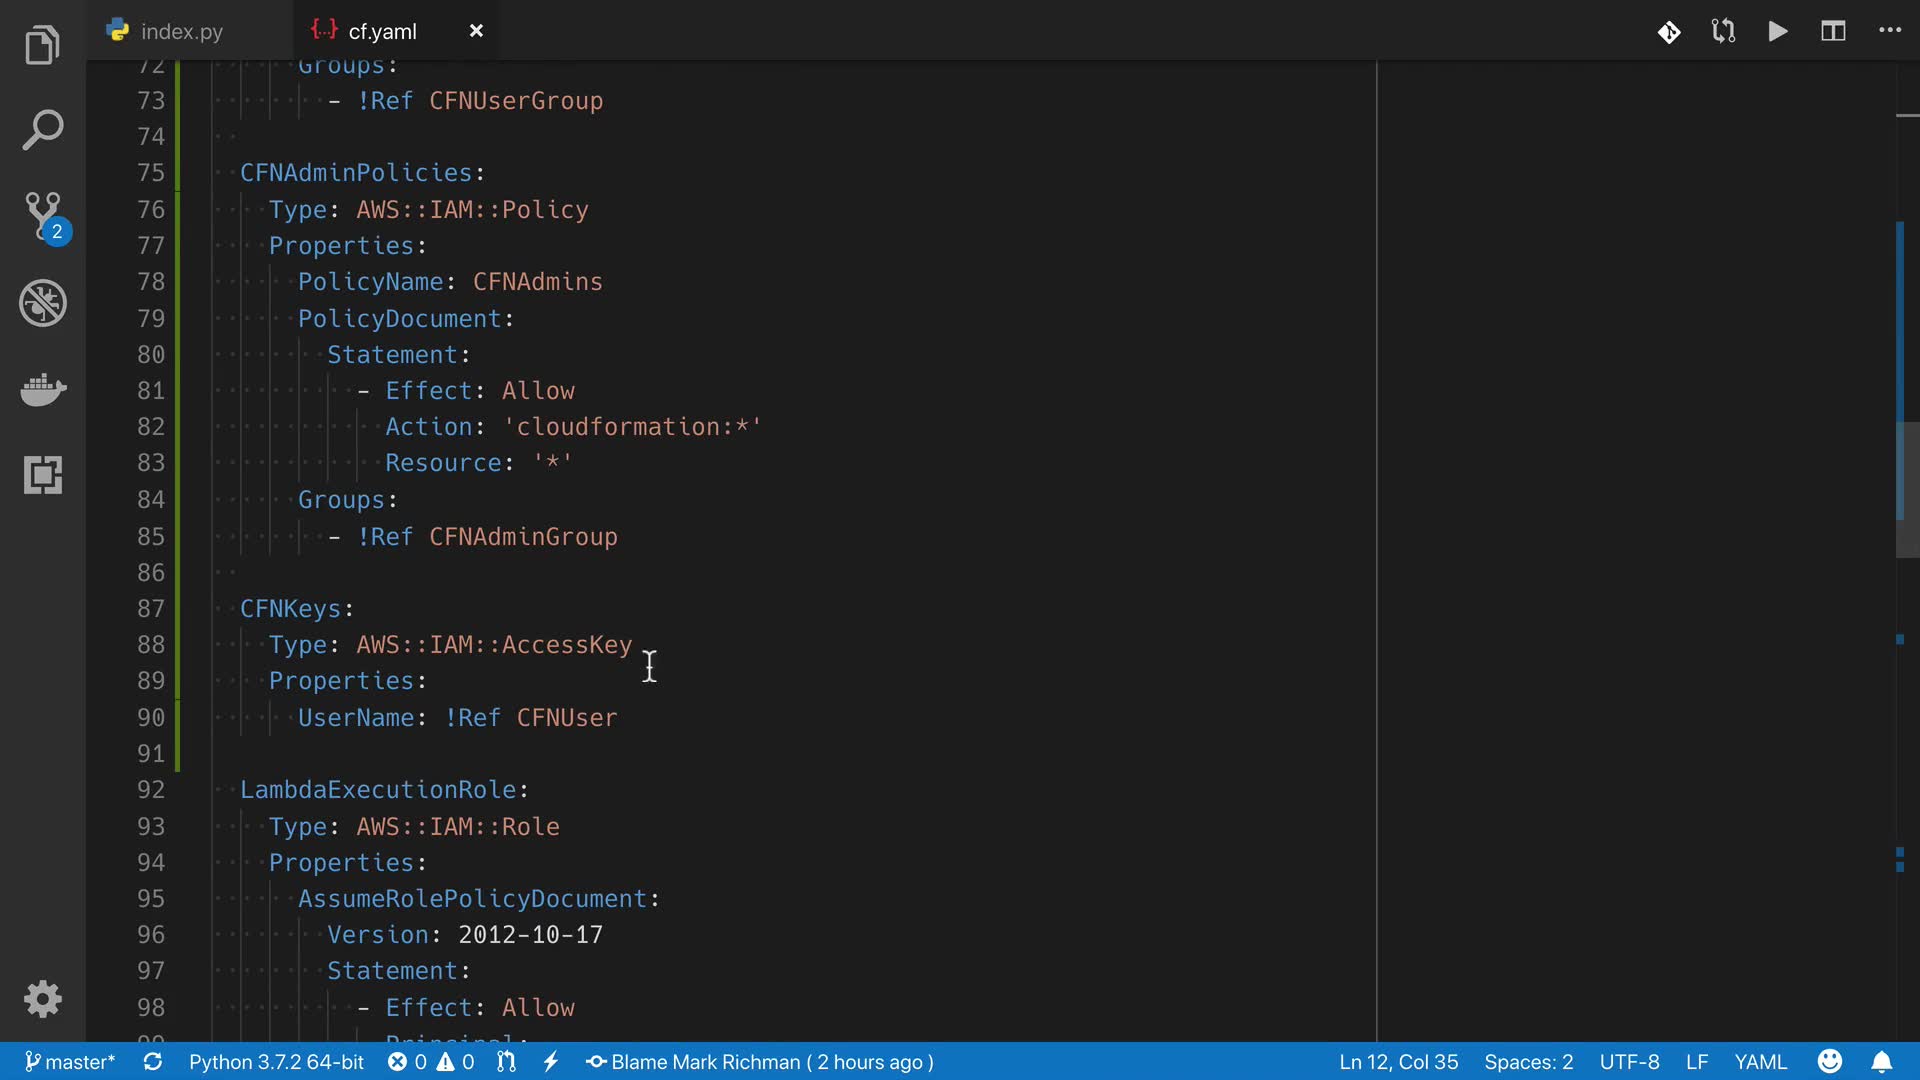Click Blame Mark Richman status text

(x=760, y=1062)
